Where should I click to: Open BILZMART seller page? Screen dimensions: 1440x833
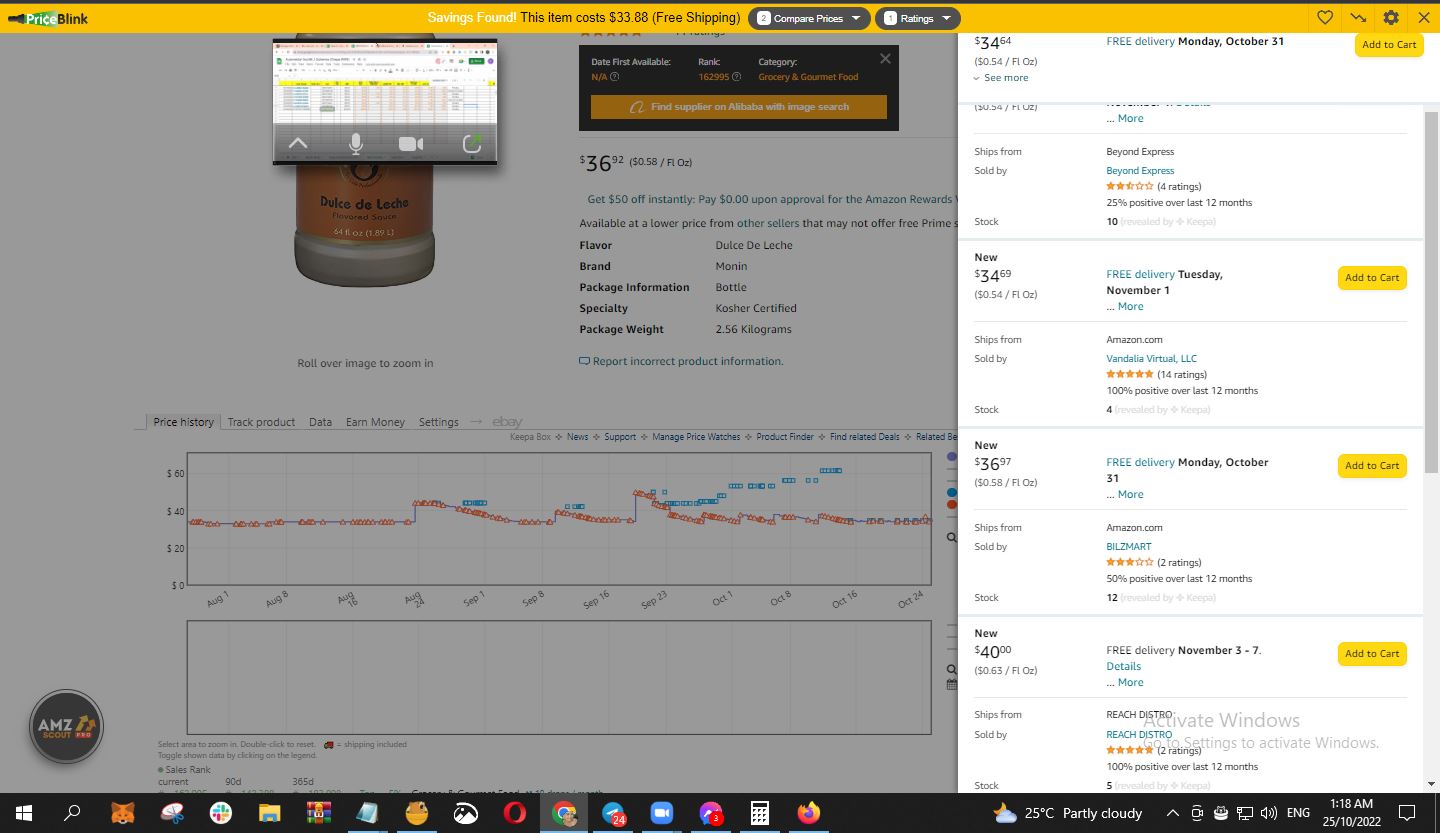[1129, 547]
